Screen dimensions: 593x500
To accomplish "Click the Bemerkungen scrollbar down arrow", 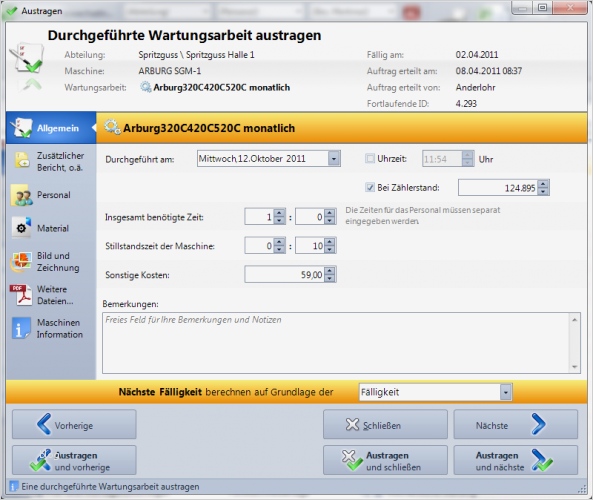I will point(574,366).
